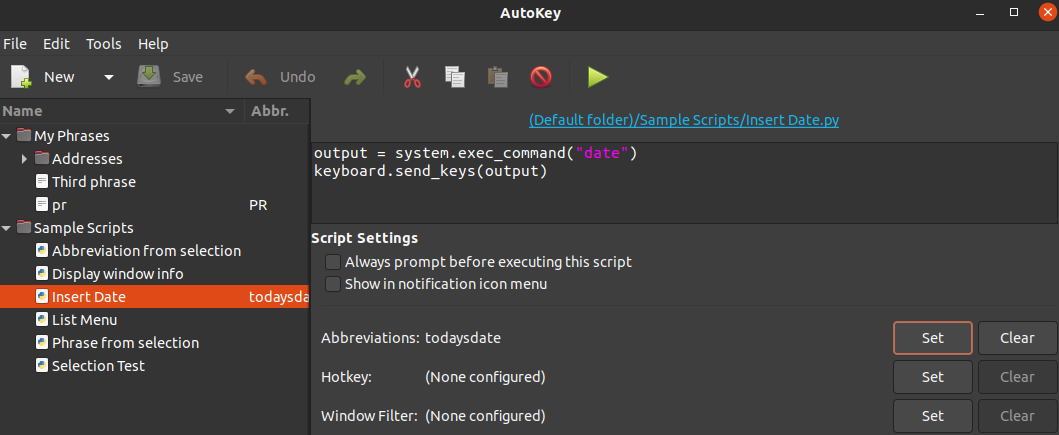Click the Copy icon in toolbar

tap(455, 77)
